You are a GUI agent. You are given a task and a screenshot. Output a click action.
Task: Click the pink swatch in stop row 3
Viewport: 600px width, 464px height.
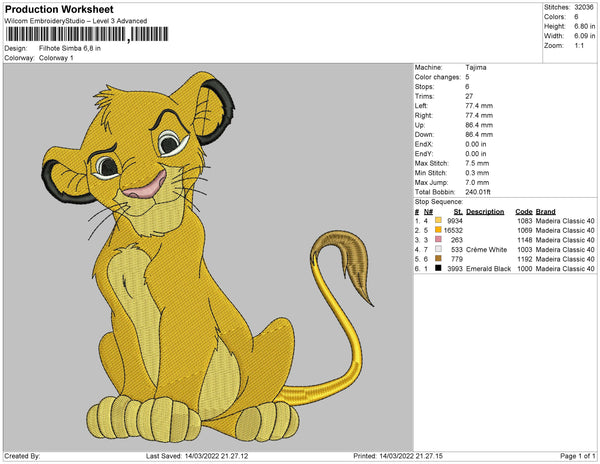coord(438,239)
